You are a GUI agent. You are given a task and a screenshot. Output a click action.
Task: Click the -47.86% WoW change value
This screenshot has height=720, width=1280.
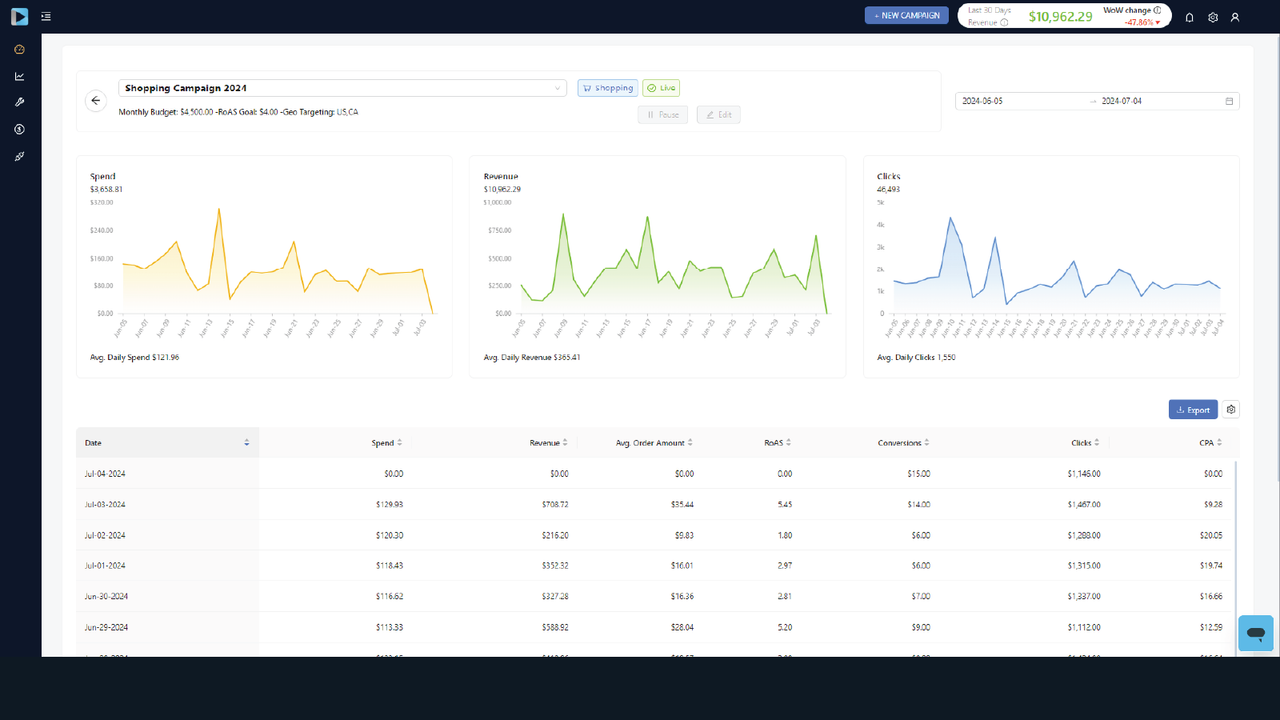[1142, 22]
